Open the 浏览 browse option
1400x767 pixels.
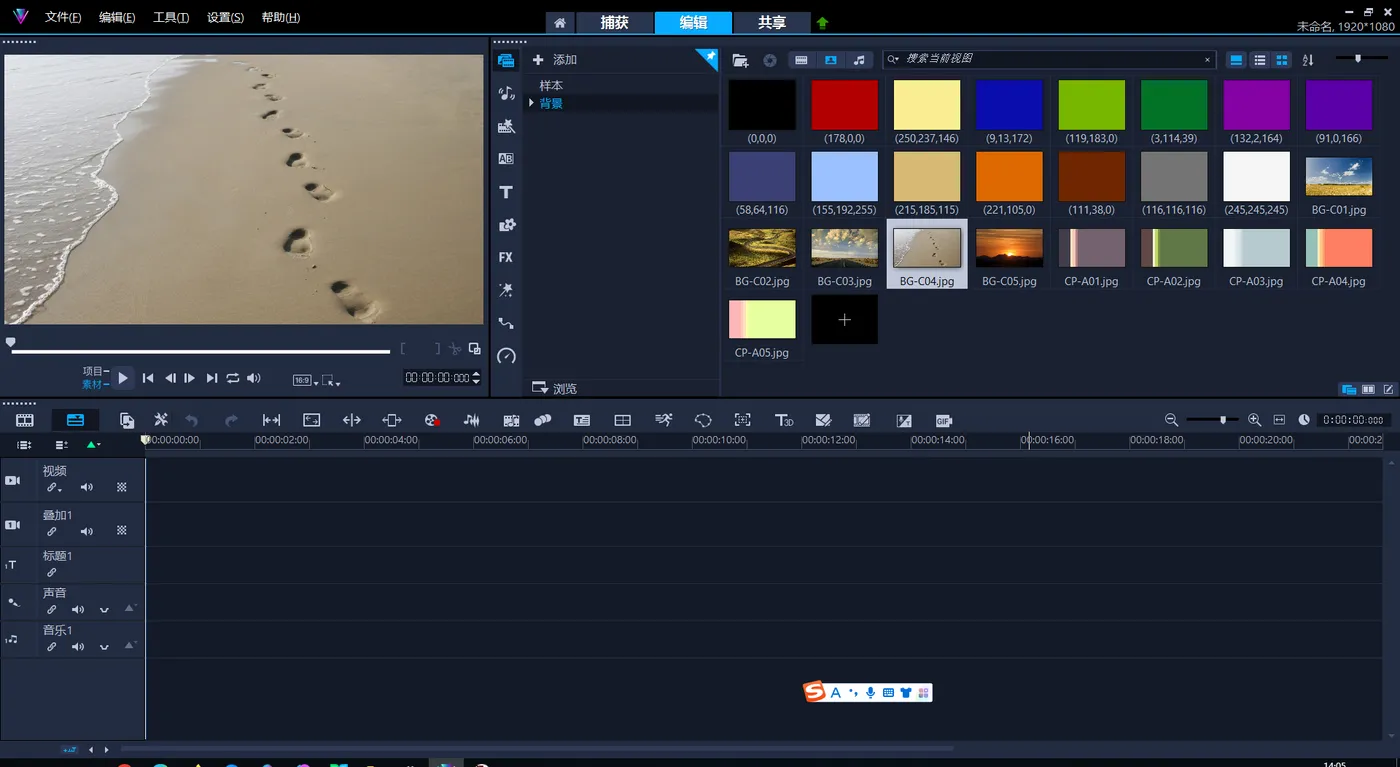(554, 388)
